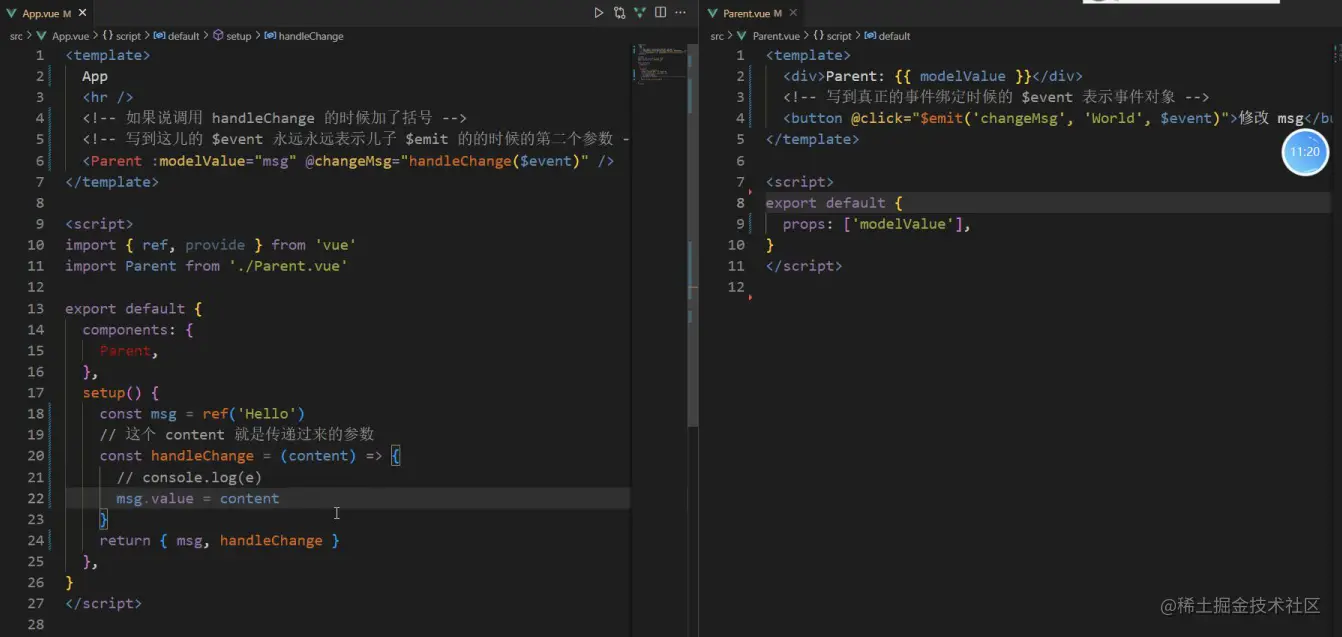Click the cube icon beside setup breadcrumb
This screenshot has width=1342, height=637.
coord(218,36)
